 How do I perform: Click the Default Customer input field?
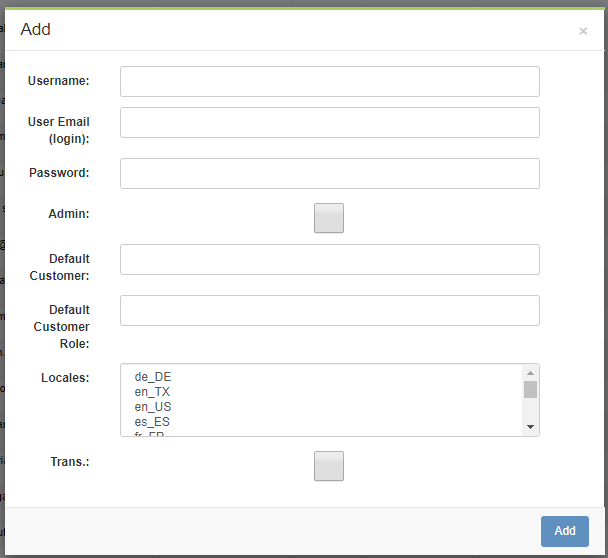(x=329, y=259)
